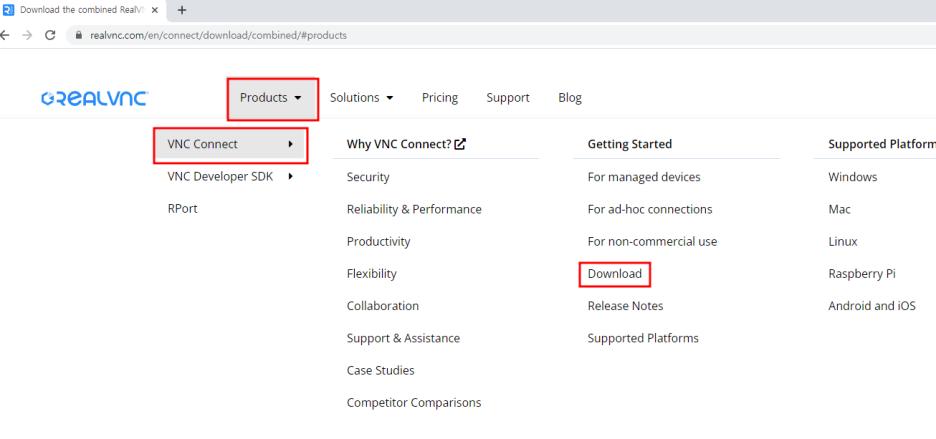Select the Raspberry Pi platform link
The width and height of the screenshot is (936, 439).
862,274
